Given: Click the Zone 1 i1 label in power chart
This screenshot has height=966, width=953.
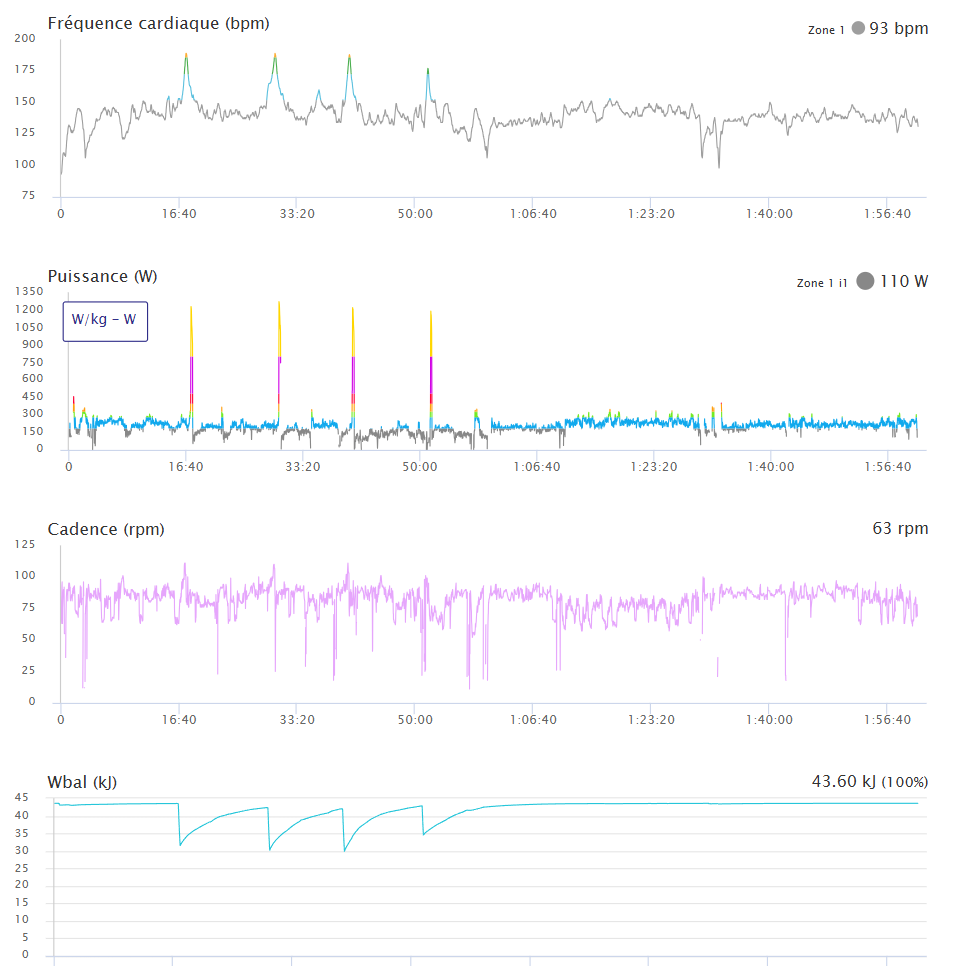Looking at the screenshot, I should pyautogui.click(x=822, y=283).
